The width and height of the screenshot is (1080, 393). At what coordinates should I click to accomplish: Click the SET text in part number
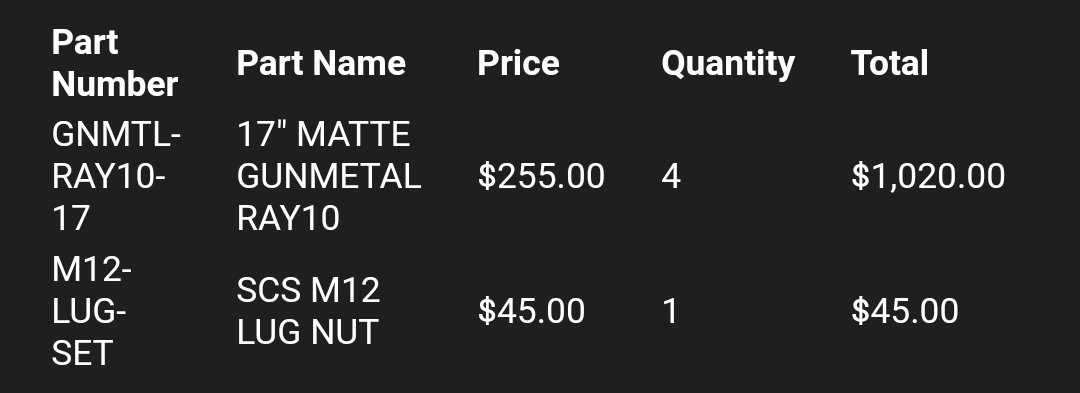click(x=82, y=354)
